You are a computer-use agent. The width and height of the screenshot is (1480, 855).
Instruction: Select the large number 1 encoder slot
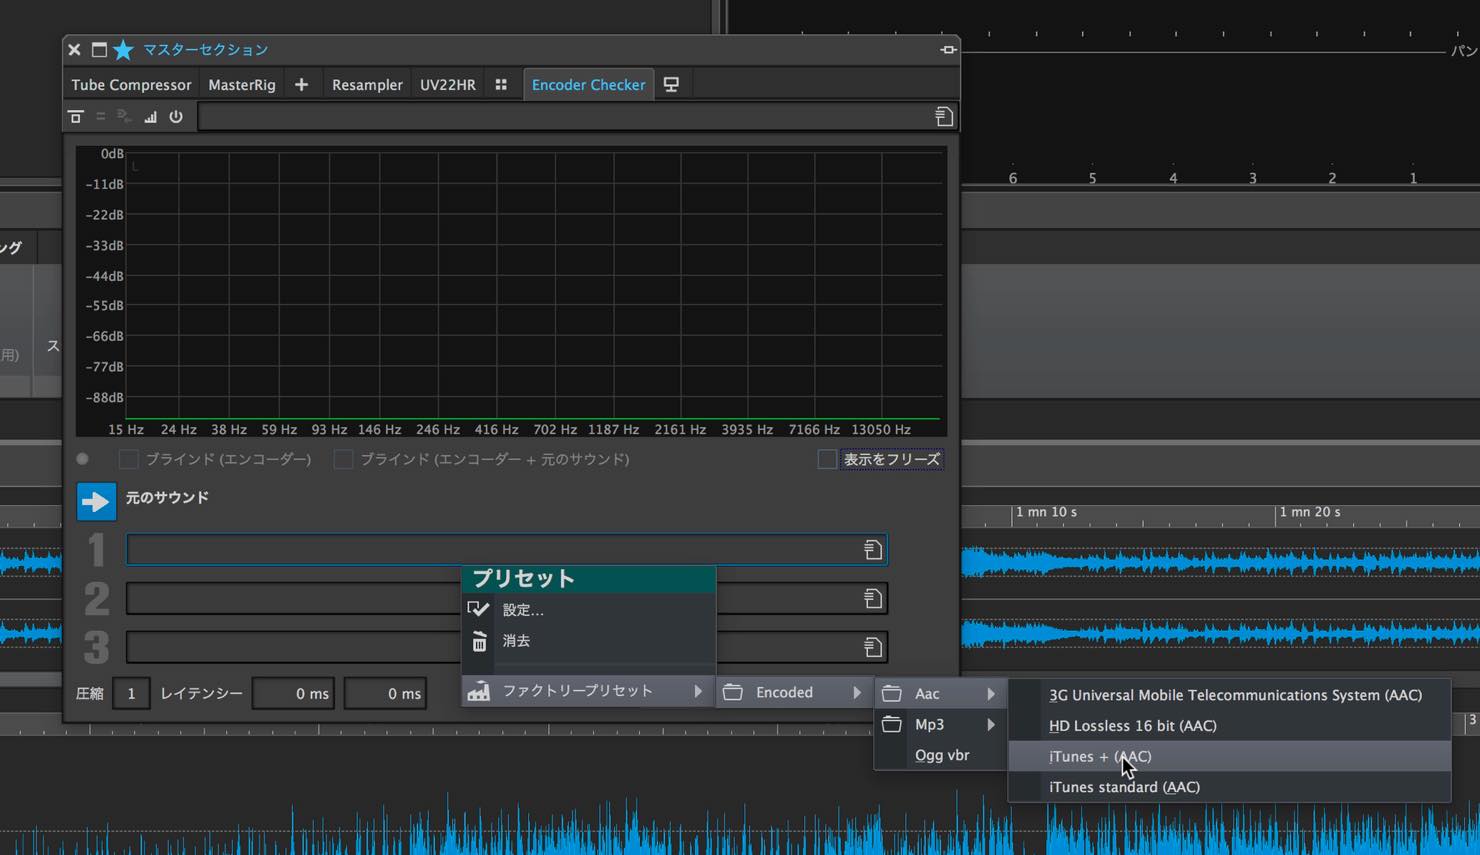[96, 550]
